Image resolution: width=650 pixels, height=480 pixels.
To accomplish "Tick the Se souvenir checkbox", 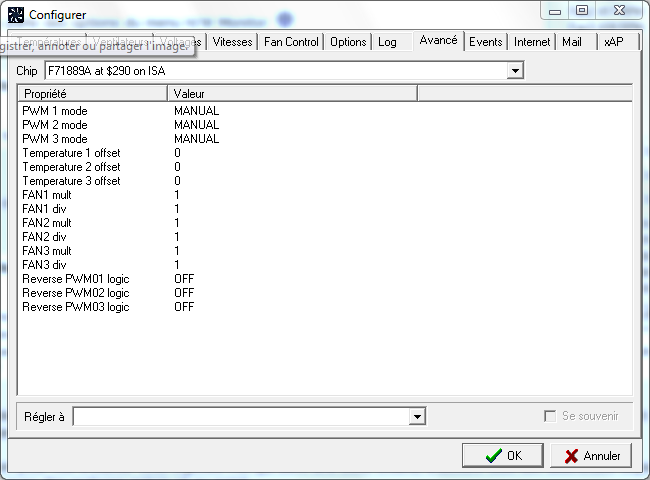I will (550, 416).
